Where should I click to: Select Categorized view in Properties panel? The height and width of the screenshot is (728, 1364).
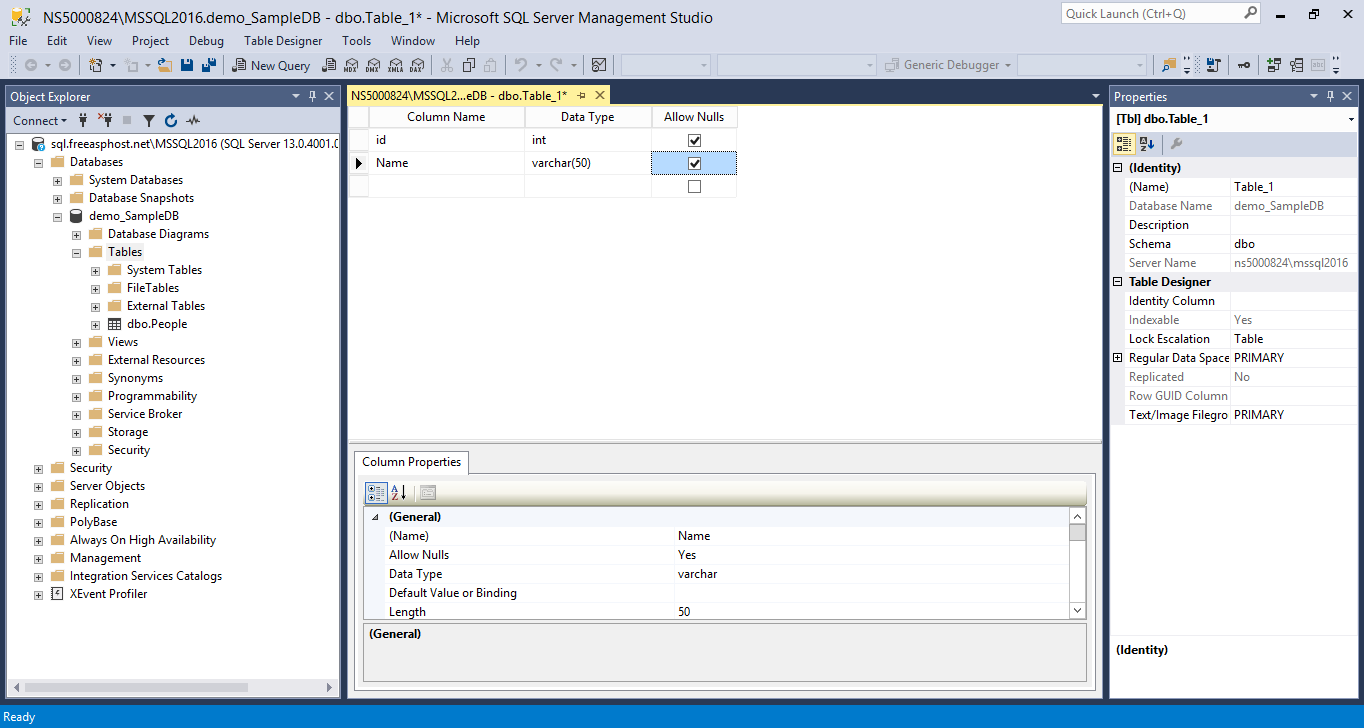pyautogui.click(x=1124, y=143)
